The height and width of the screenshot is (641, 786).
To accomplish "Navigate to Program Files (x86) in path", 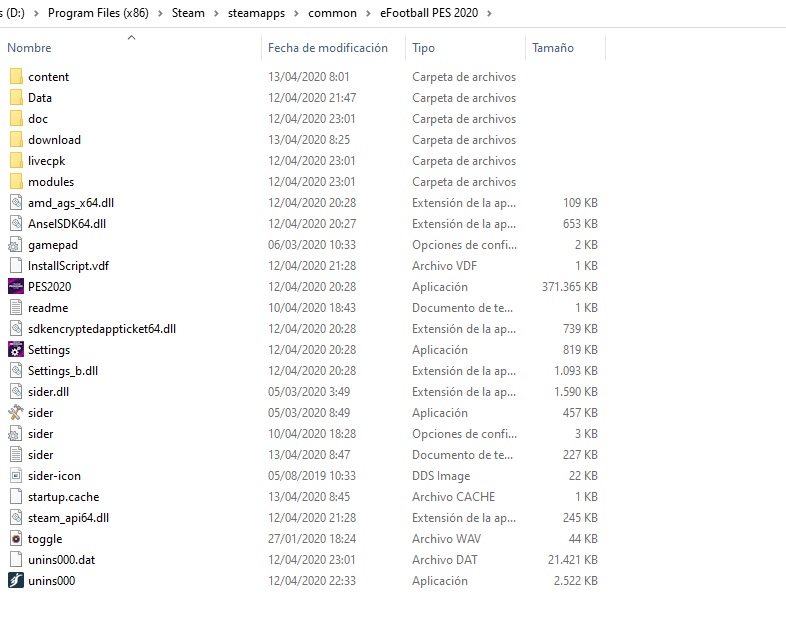I will click(98, 13).
